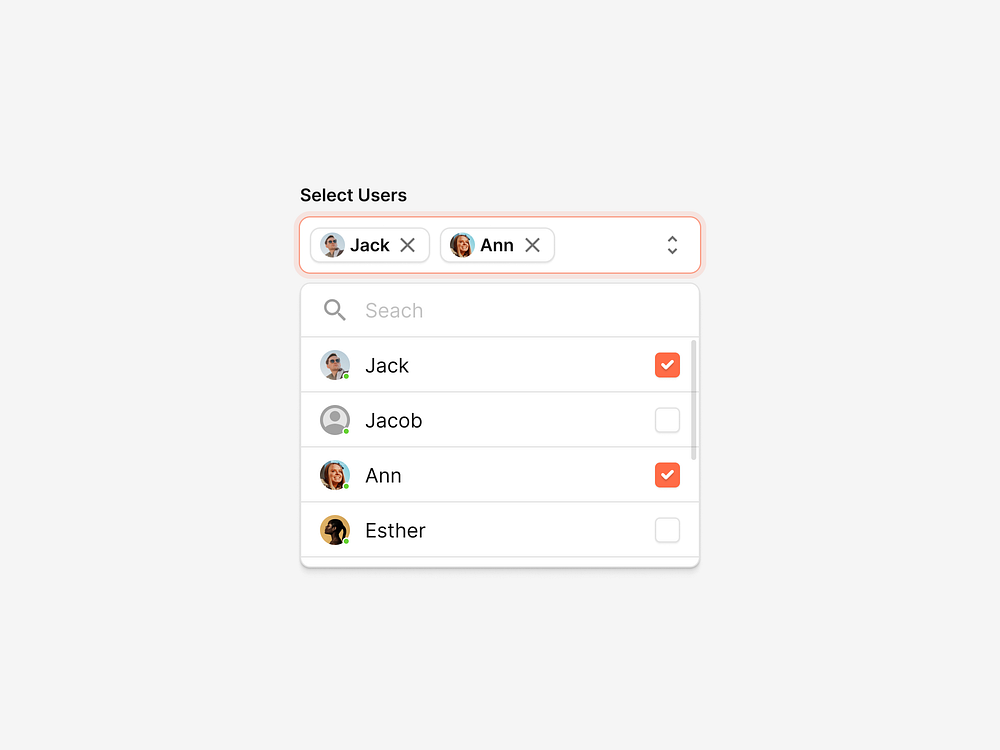
Task: Click Ann's avatar in the selected tag
Action: click(462, 245)
